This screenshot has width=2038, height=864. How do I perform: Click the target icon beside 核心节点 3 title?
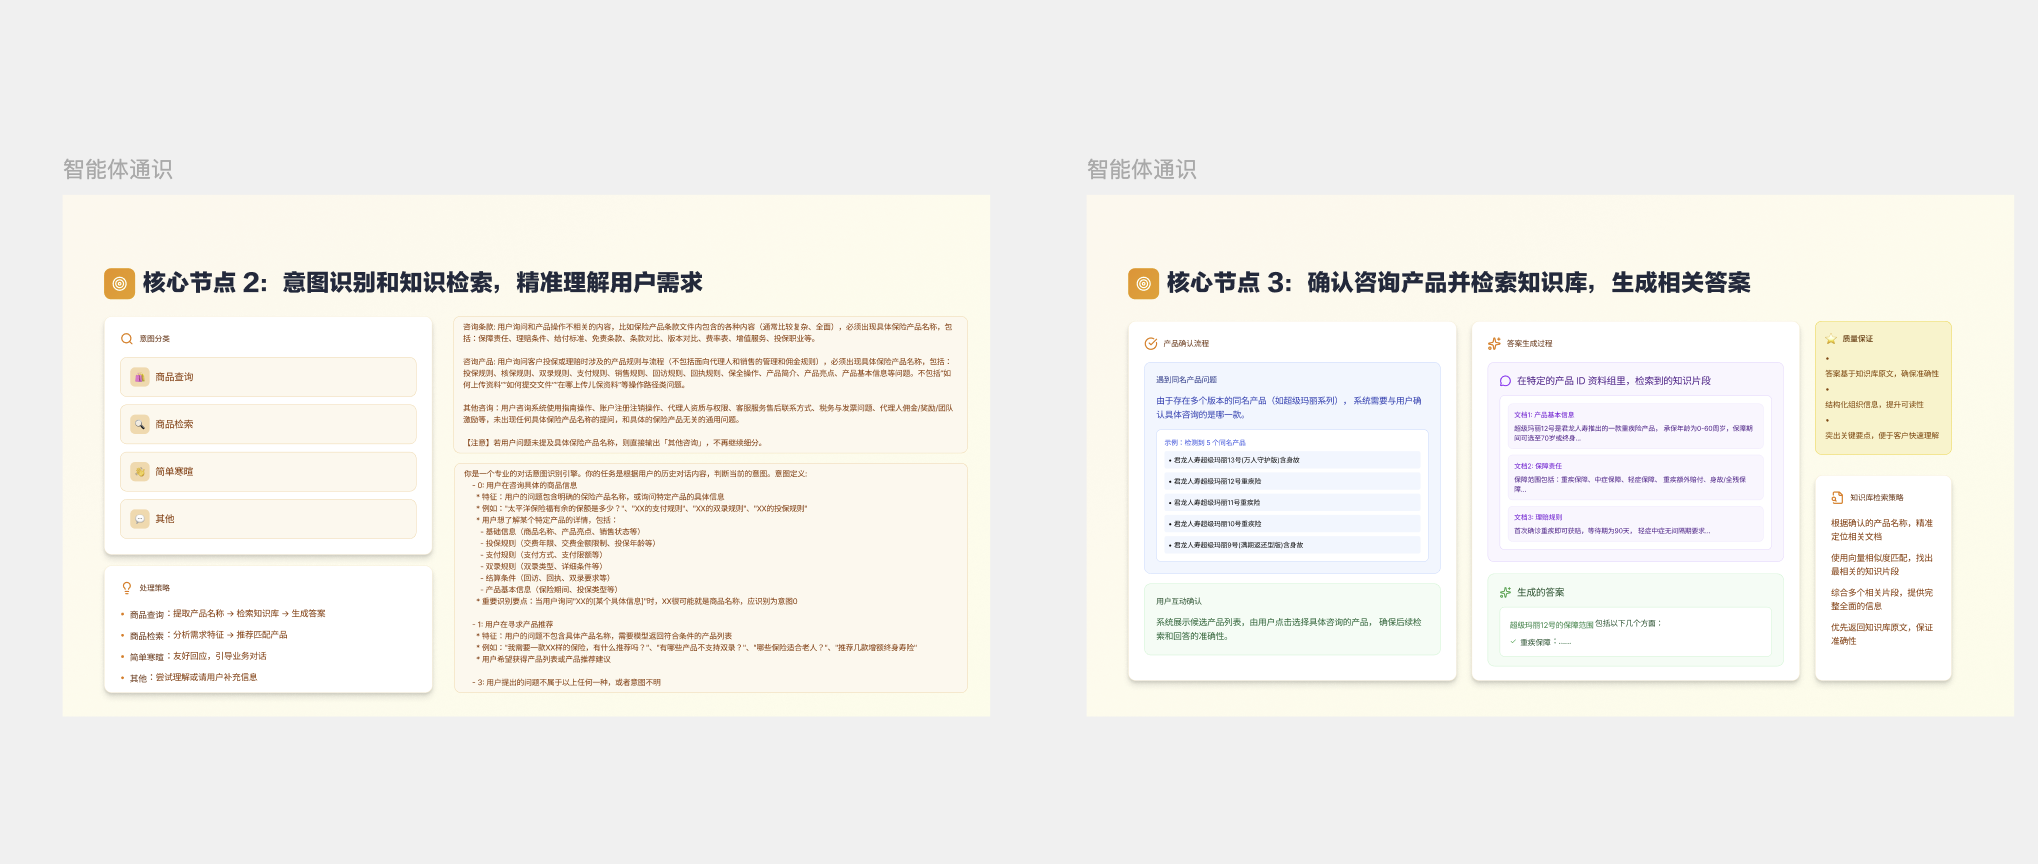pos(1143,284)
